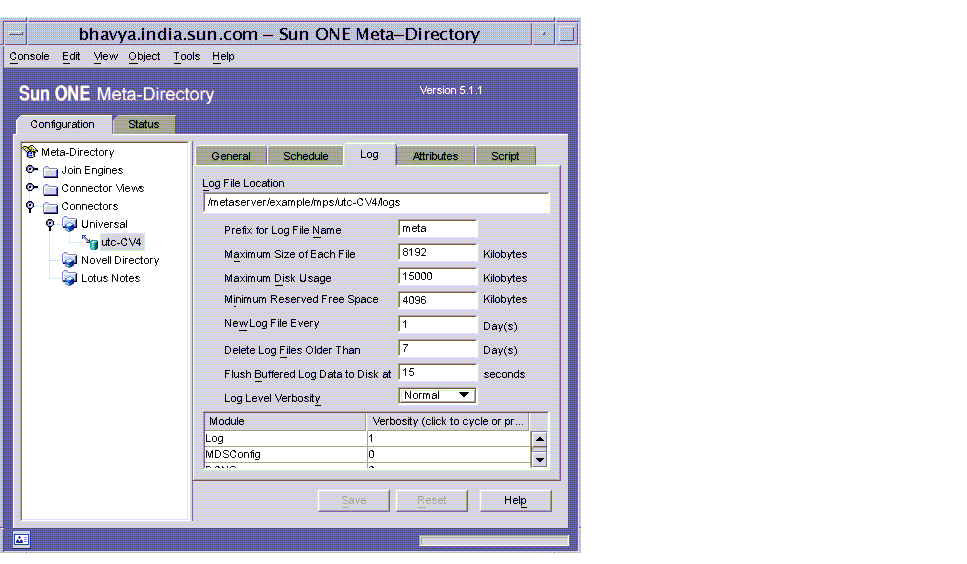
Task: Click the Maximum Size of Each File field
Action: [438, 252]
